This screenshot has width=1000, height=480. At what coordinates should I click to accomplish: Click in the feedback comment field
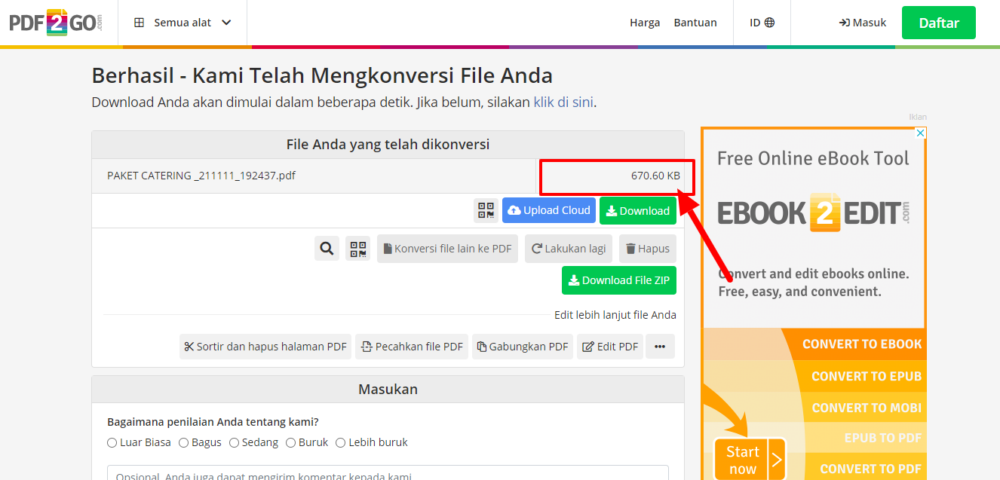click(387, 472)
